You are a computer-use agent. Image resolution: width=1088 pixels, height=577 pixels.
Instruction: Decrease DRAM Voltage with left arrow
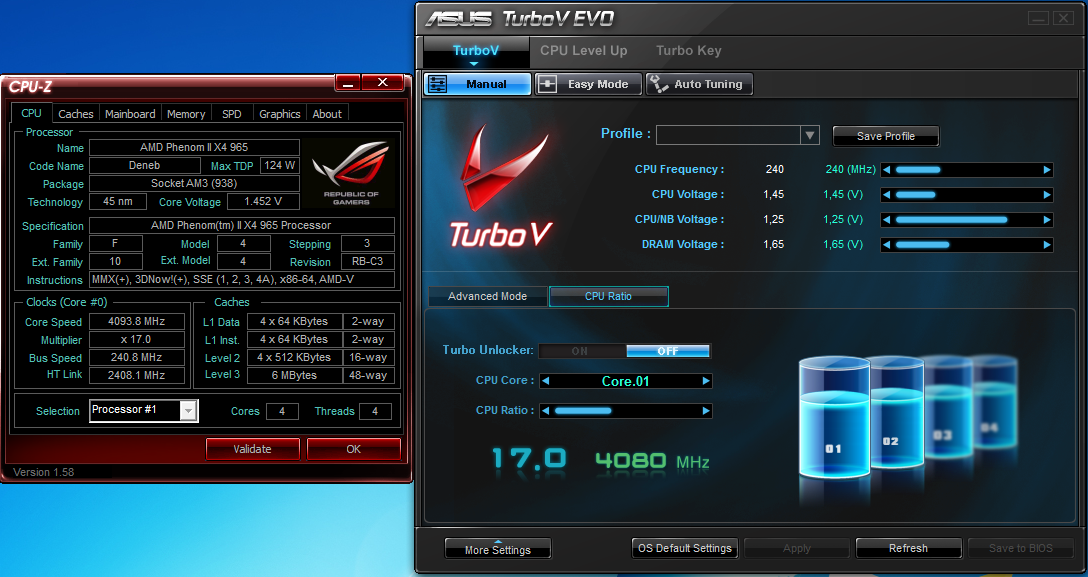coord(887,245)
